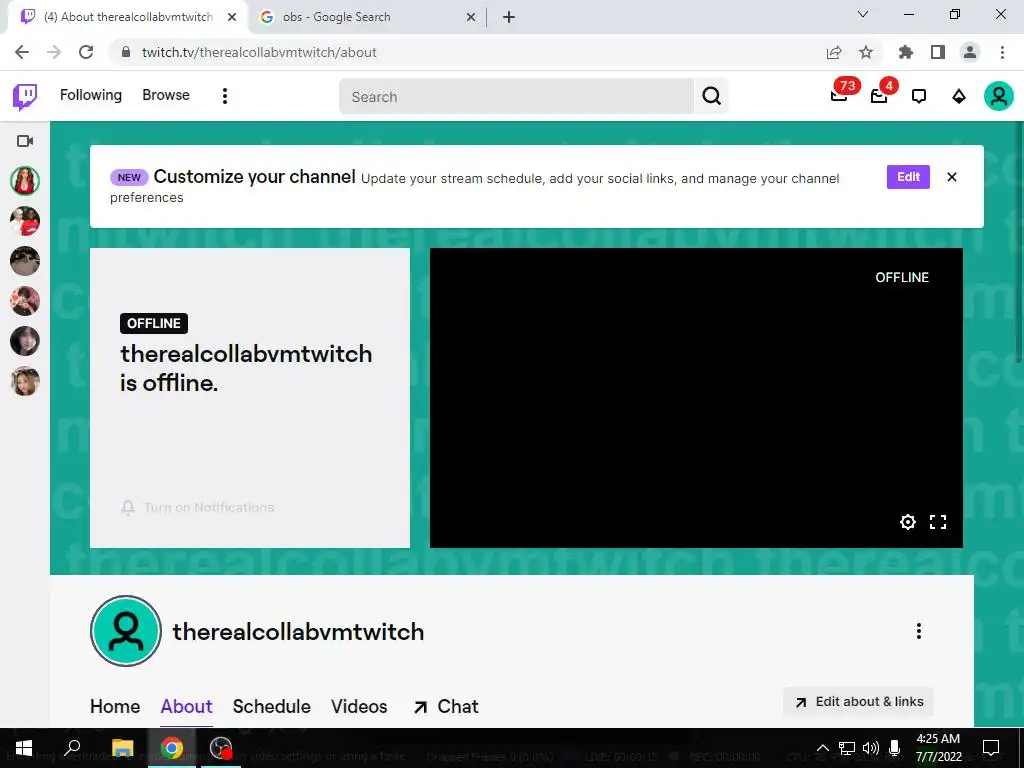Toggle fullscreen on the video player
The image size is (1024, 768).
click(x=938, y=522)
